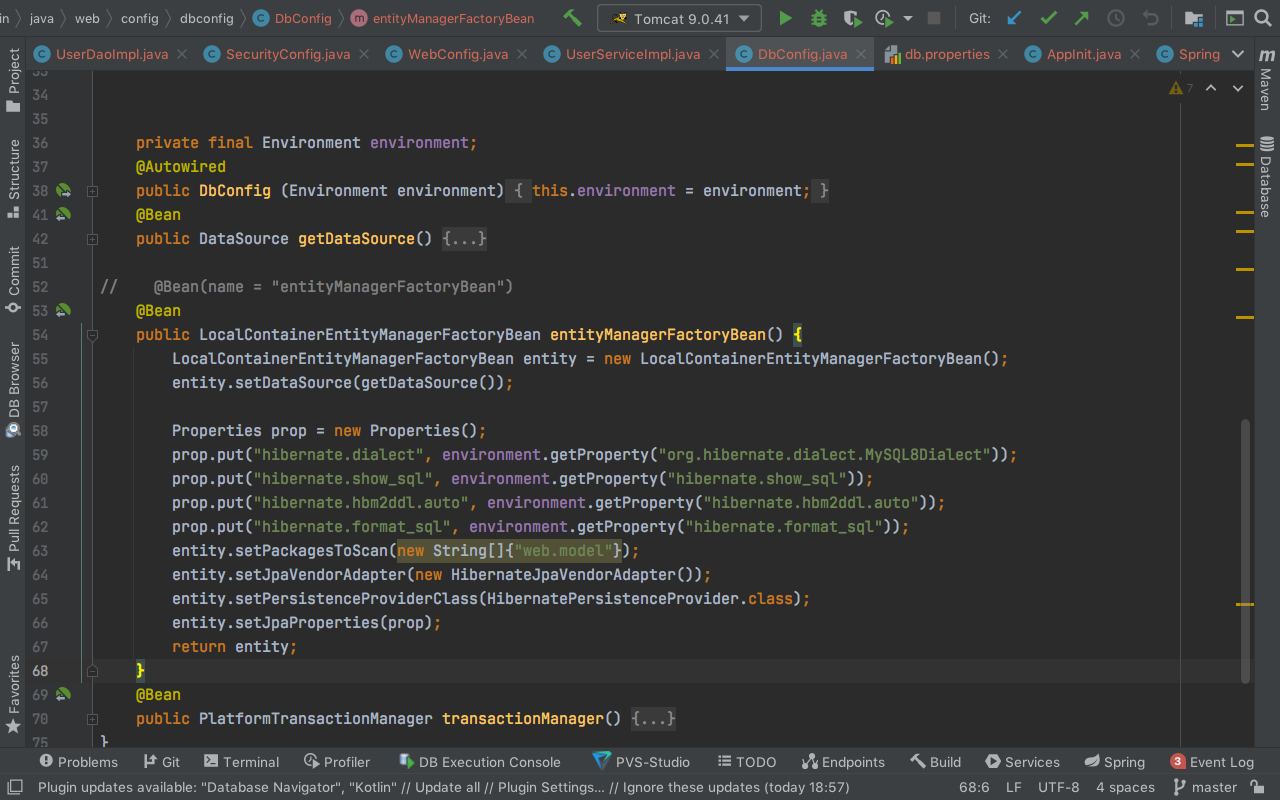Show hidden editor tabs chevron
Screen dimensions: 1280x800
[x=1238, y=54]
